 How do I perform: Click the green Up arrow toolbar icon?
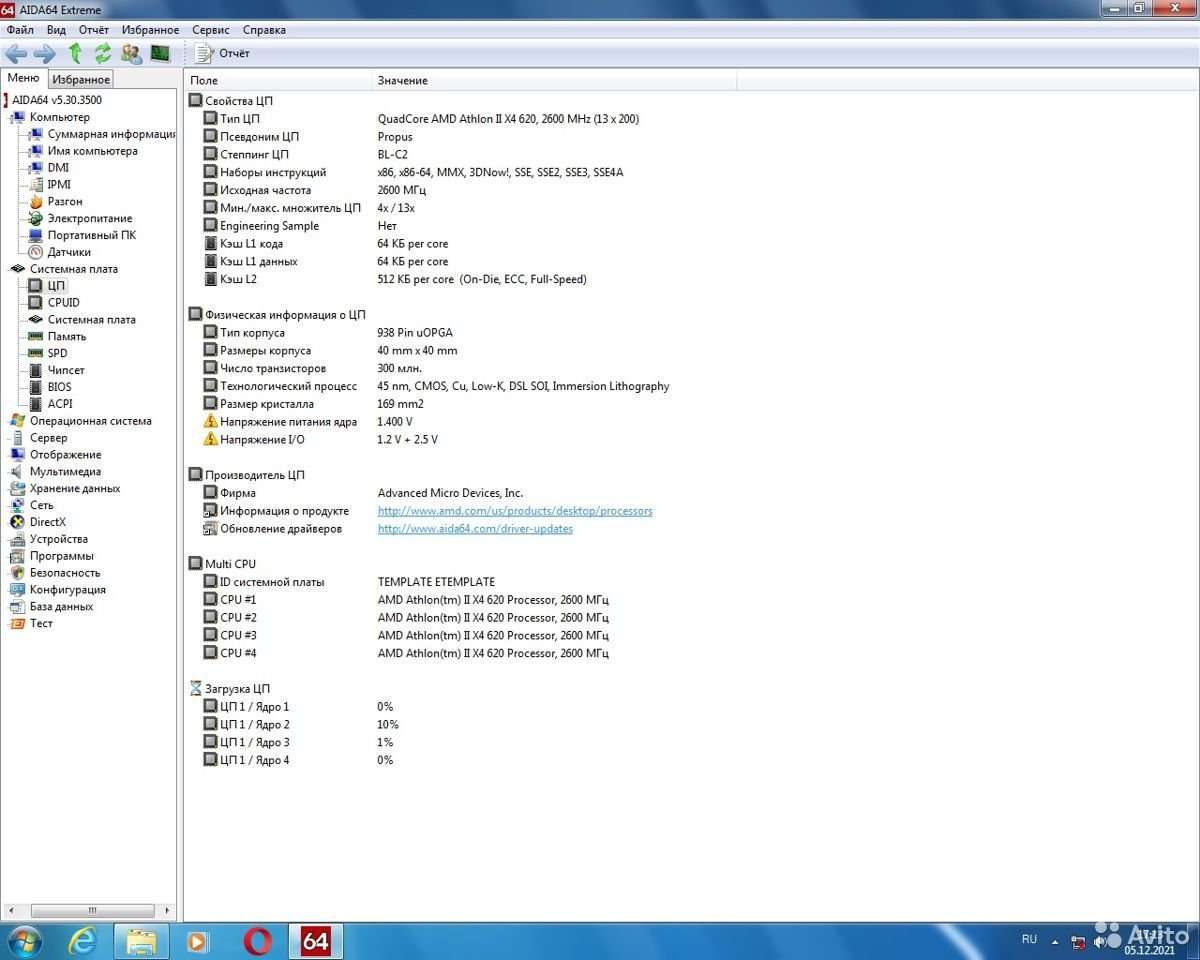tap(75, 53)
